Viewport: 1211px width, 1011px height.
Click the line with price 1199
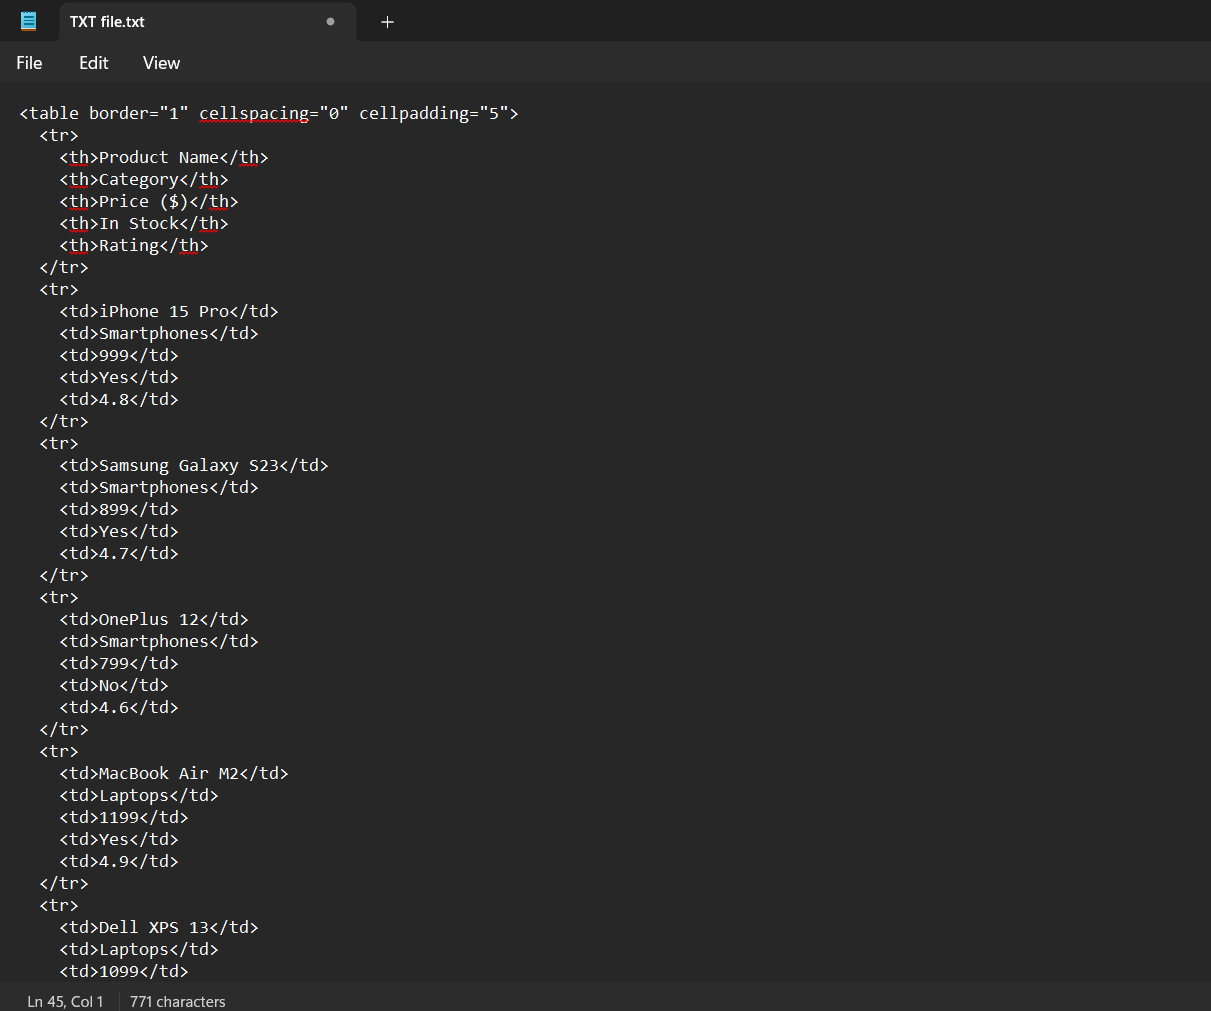(124, 817)
